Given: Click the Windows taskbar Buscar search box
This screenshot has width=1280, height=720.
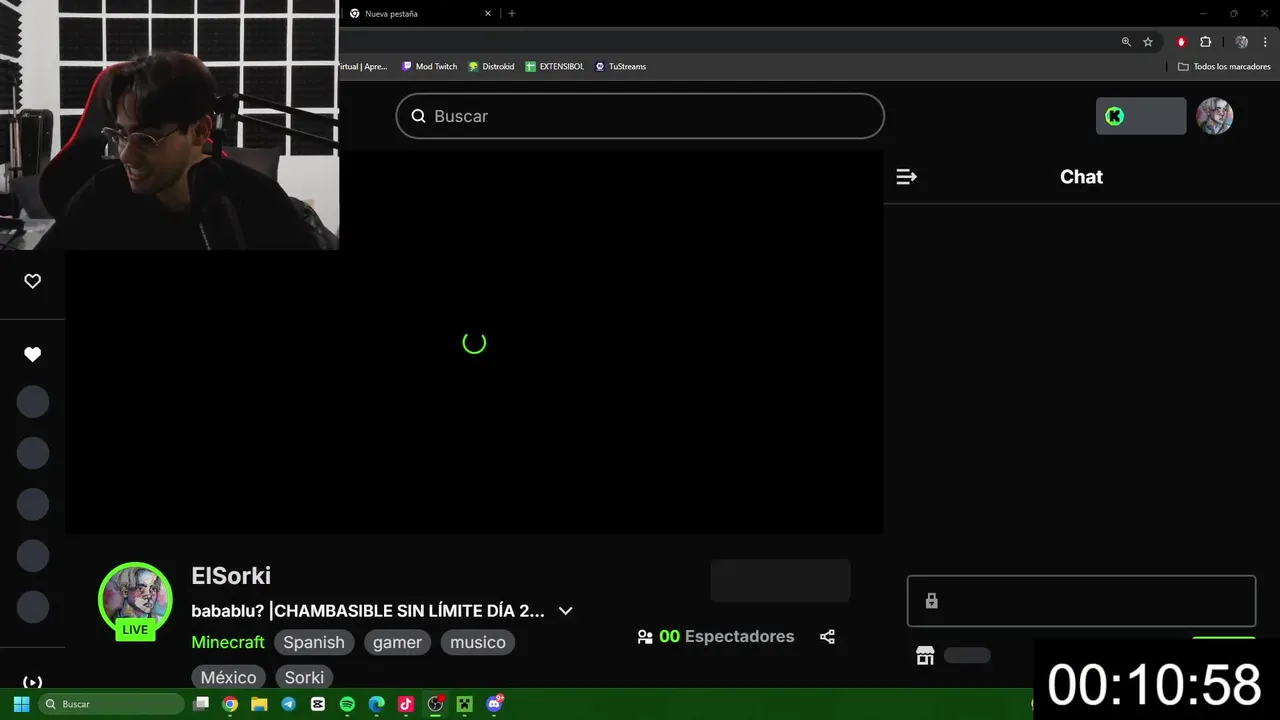Looking at the screenshot, I should pyautogui.click(x=112, y=704).
